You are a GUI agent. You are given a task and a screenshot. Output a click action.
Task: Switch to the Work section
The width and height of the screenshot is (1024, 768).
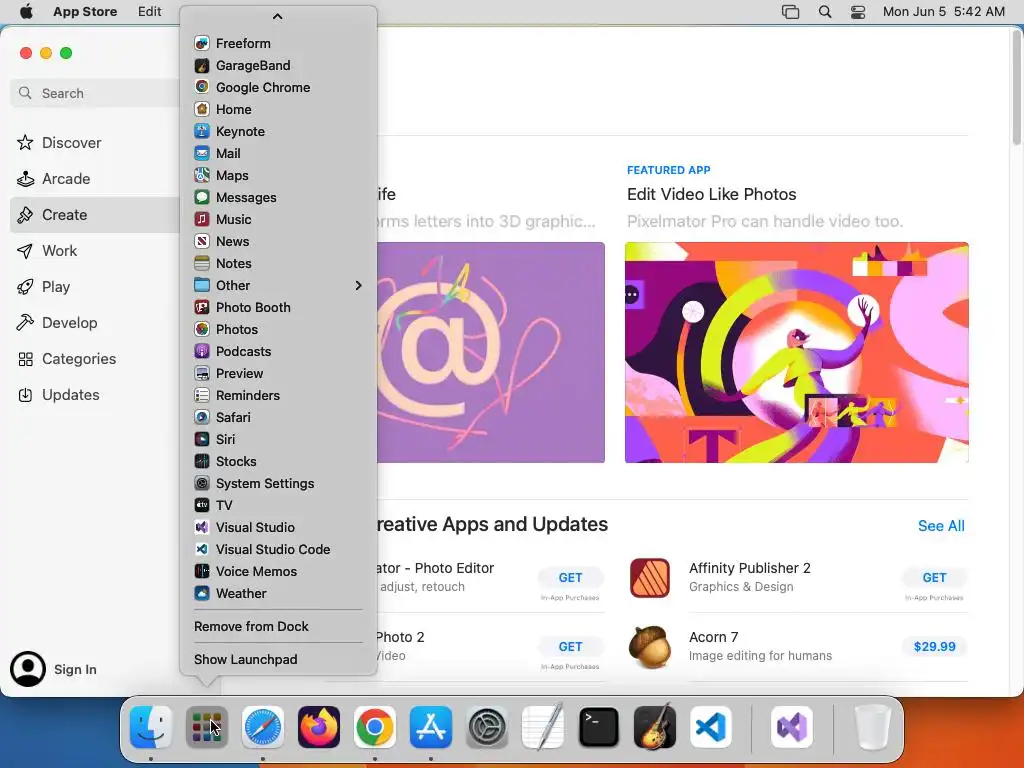coord(95,251)
